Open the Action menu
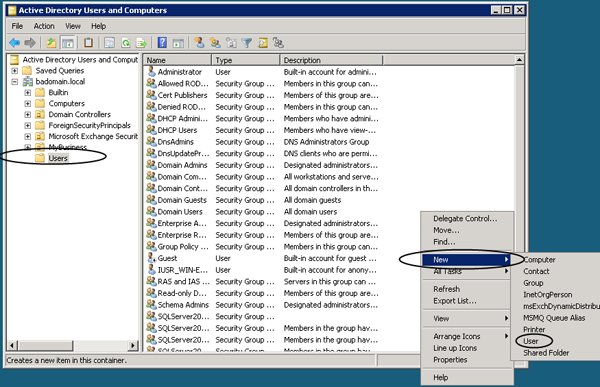 (x=44, y=26)
